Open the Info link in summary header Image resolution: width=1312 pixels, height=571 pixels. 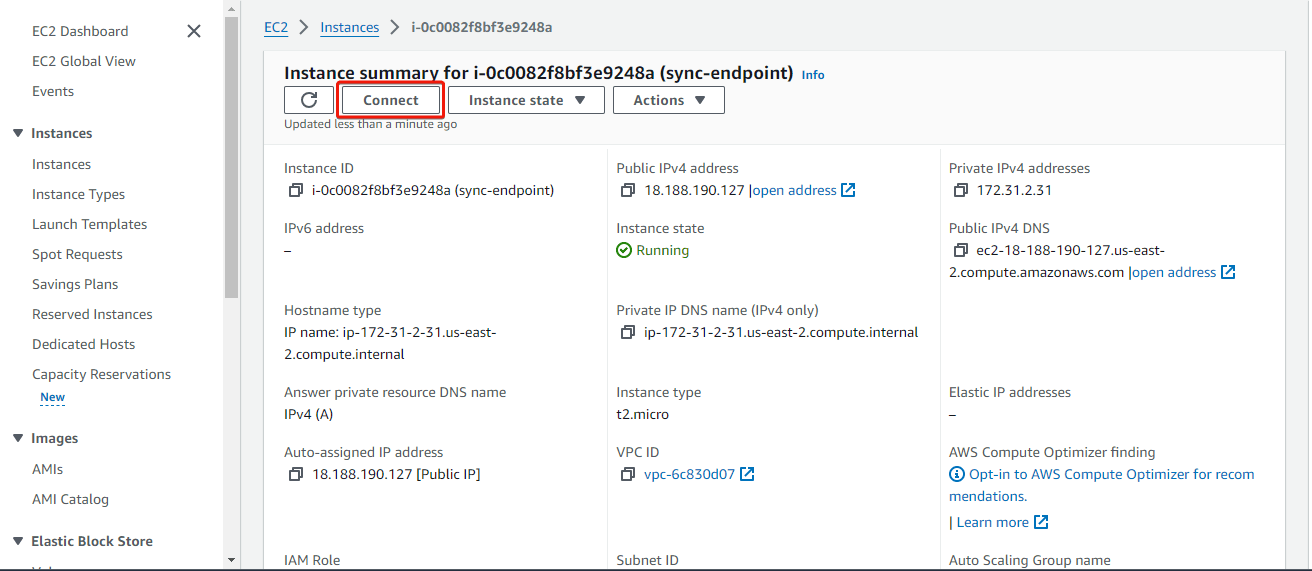click(x=813, y=75)
